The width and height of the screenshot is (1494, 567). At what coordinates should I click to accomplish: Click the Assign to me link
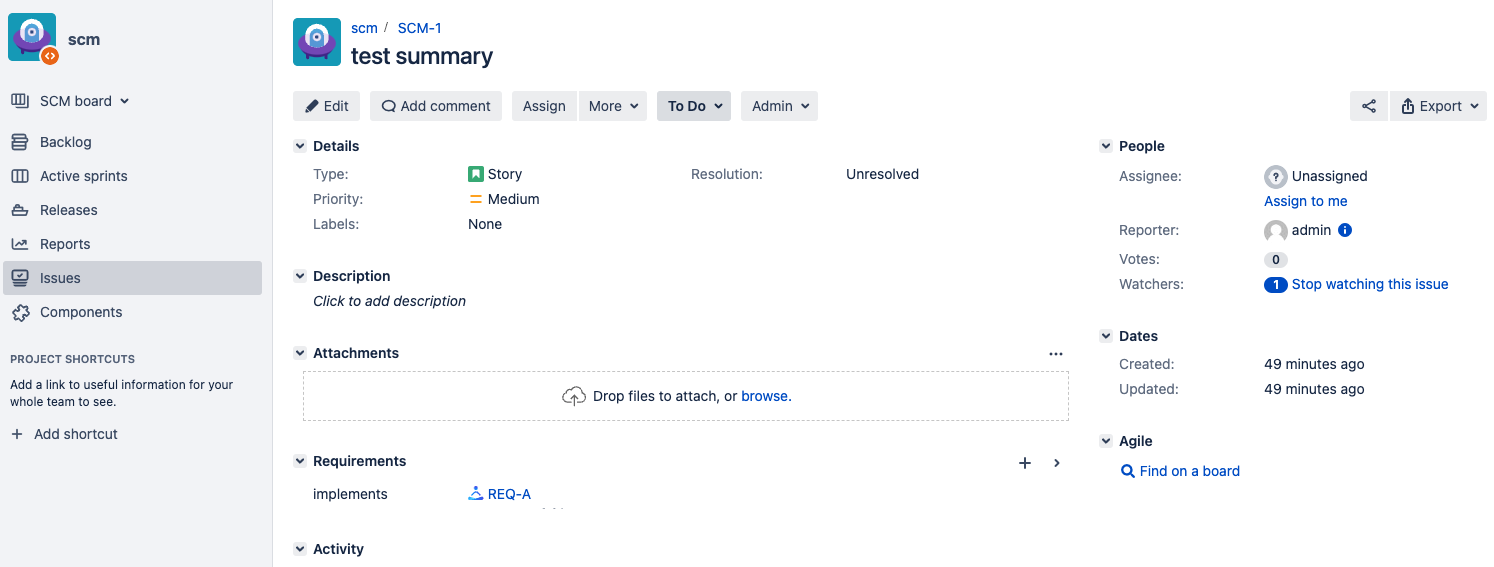tap(1305, 201)
